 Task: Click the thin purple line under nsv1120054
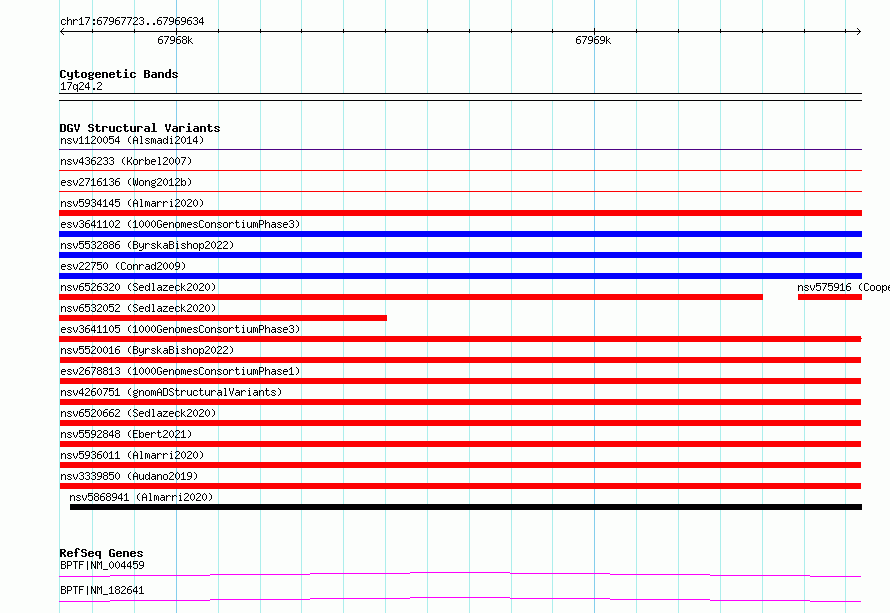460,149
